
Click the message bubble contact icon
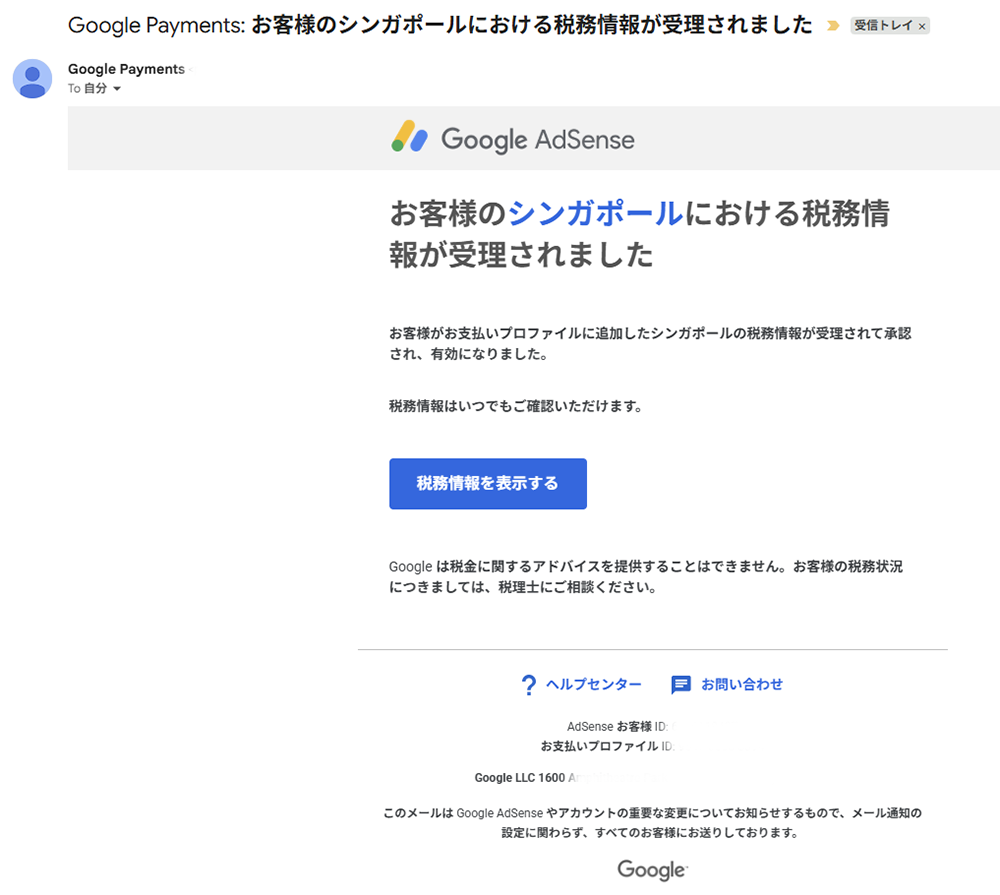[x=681, y=685]
